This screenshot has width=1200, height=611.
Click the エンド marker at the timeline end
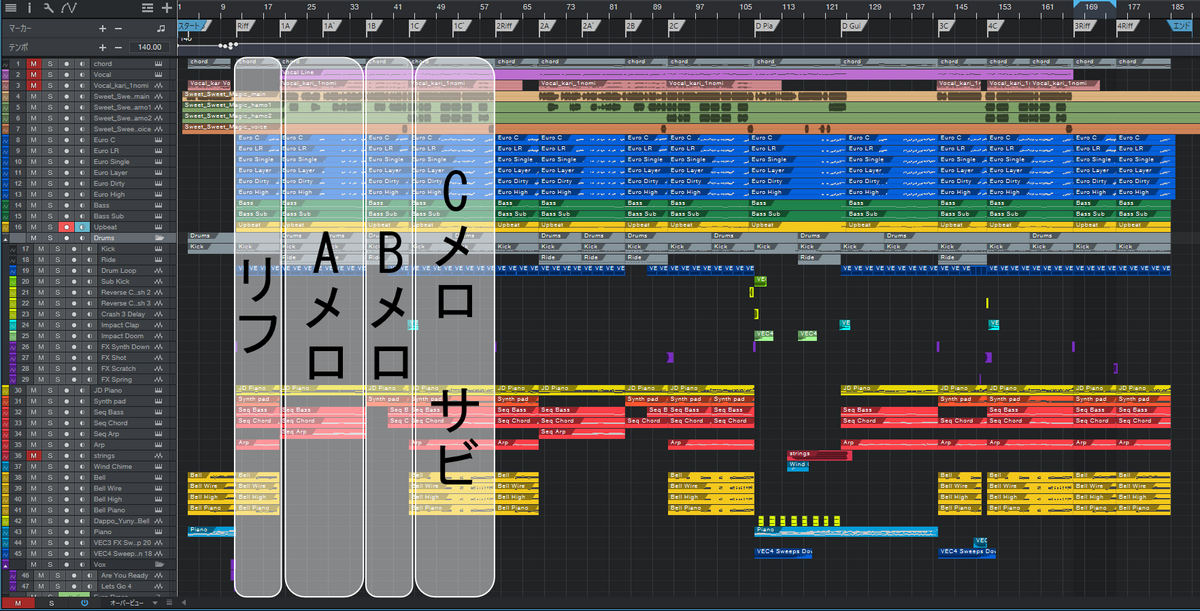click(1181, 24)
